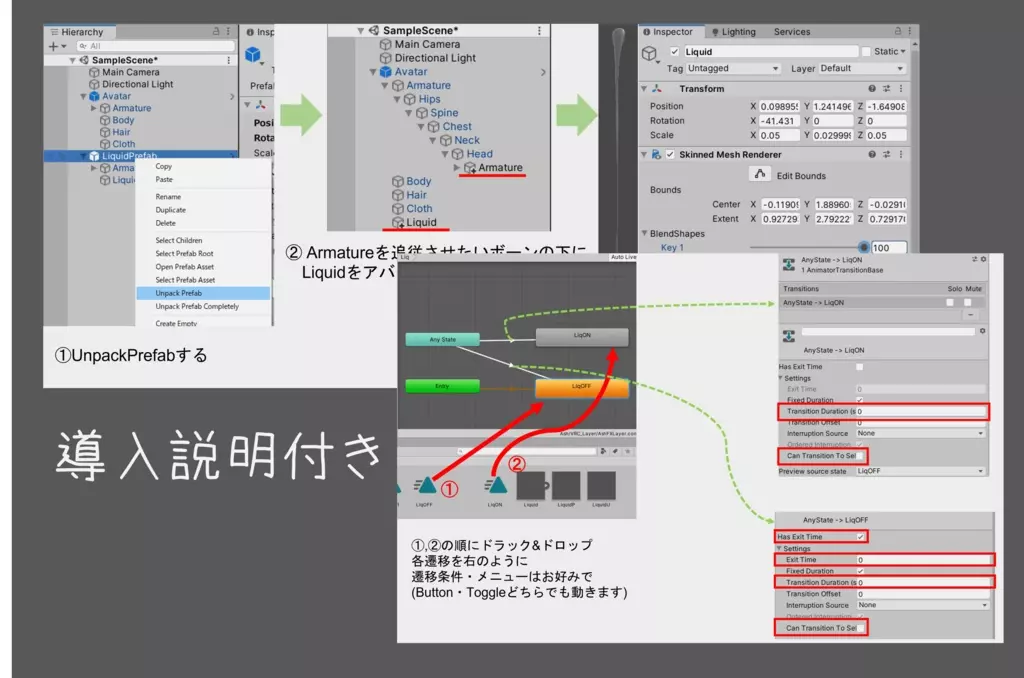
Task: Click the transition icon beside AnimatorTransitionBase
Action: click(789, 265)
